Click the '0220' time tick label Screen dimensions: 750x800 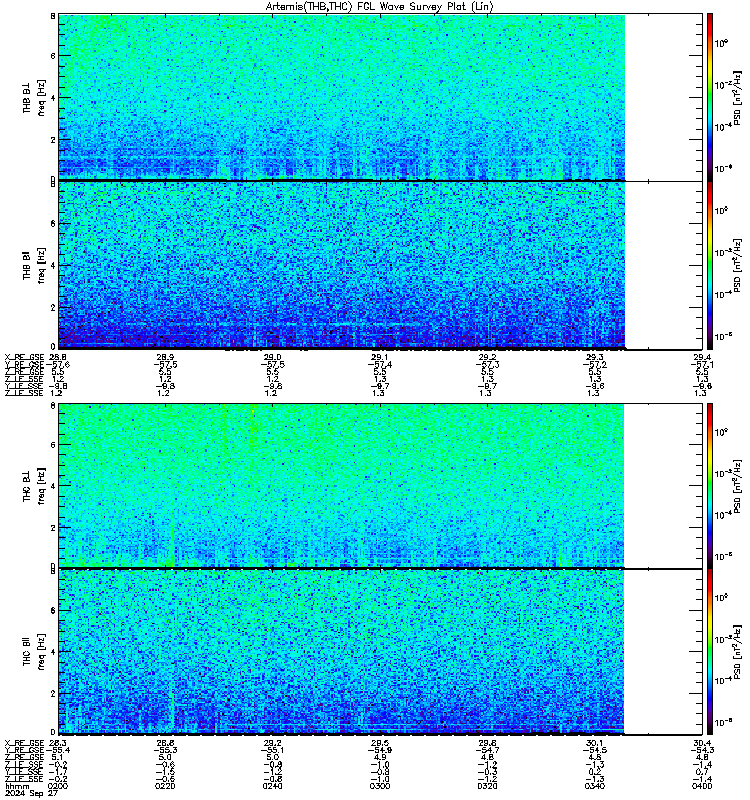pyautogui.click(x=165, y=786)
